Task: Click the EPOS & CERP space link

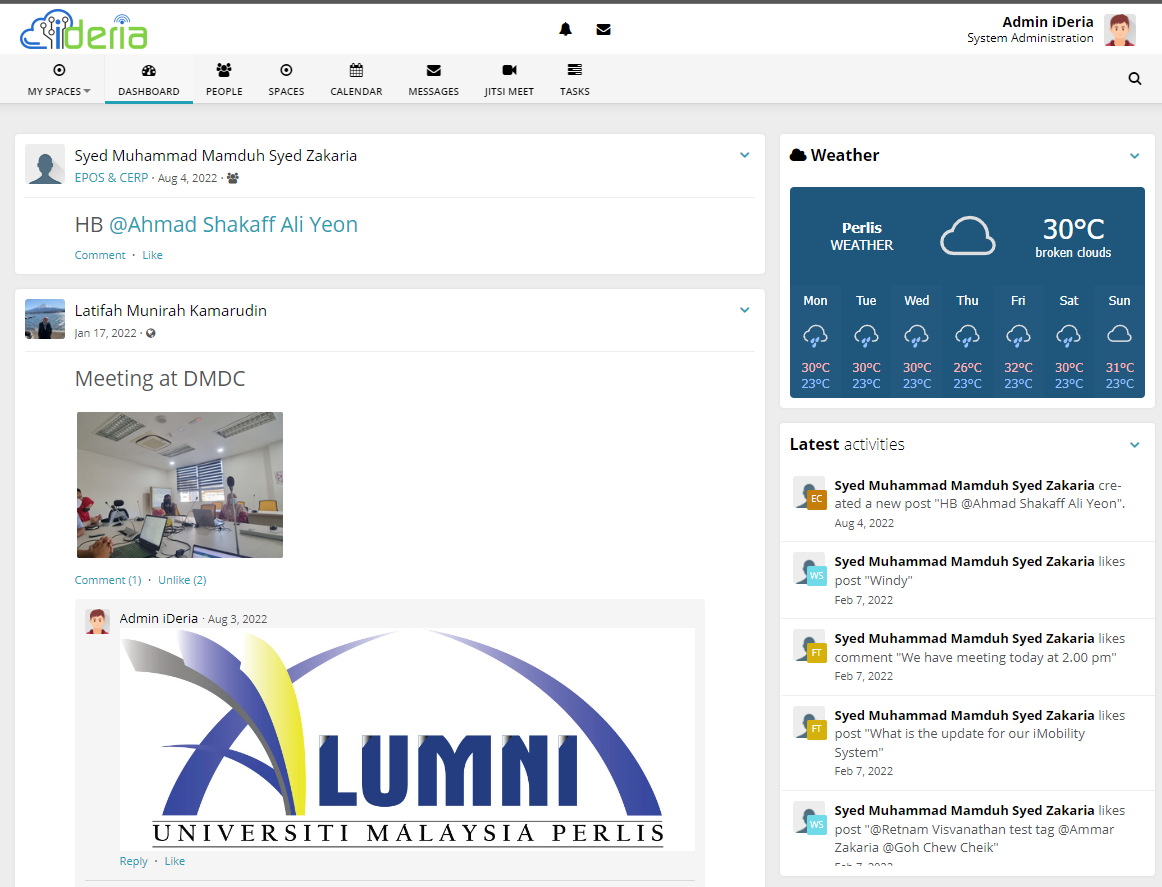Action: 111,178
